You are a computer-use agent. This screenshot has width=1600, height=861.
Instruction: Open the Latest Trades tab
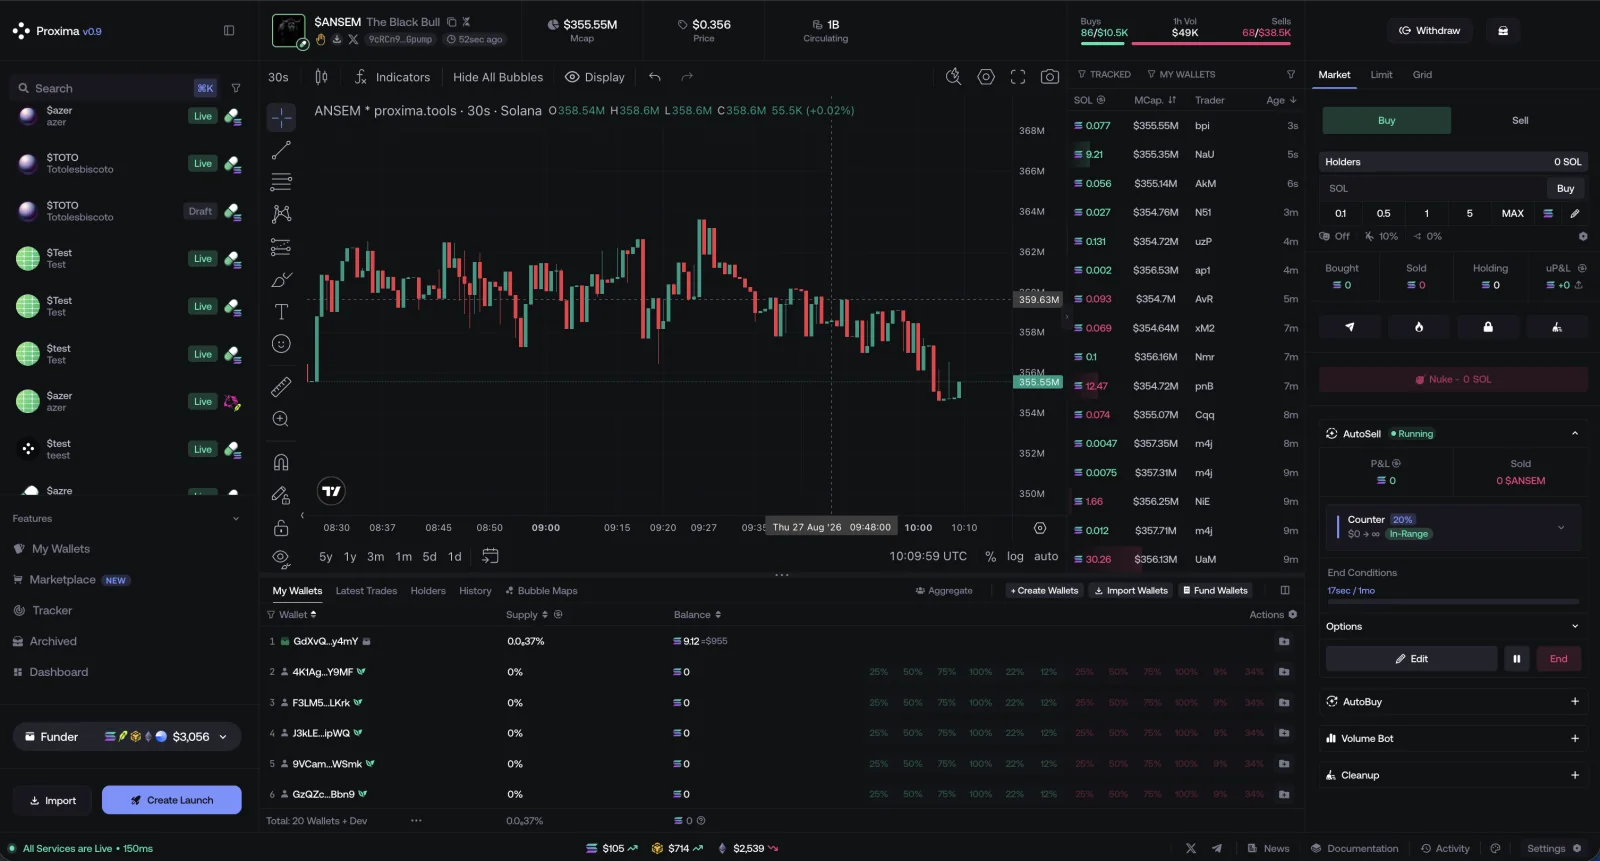point(366,591)
